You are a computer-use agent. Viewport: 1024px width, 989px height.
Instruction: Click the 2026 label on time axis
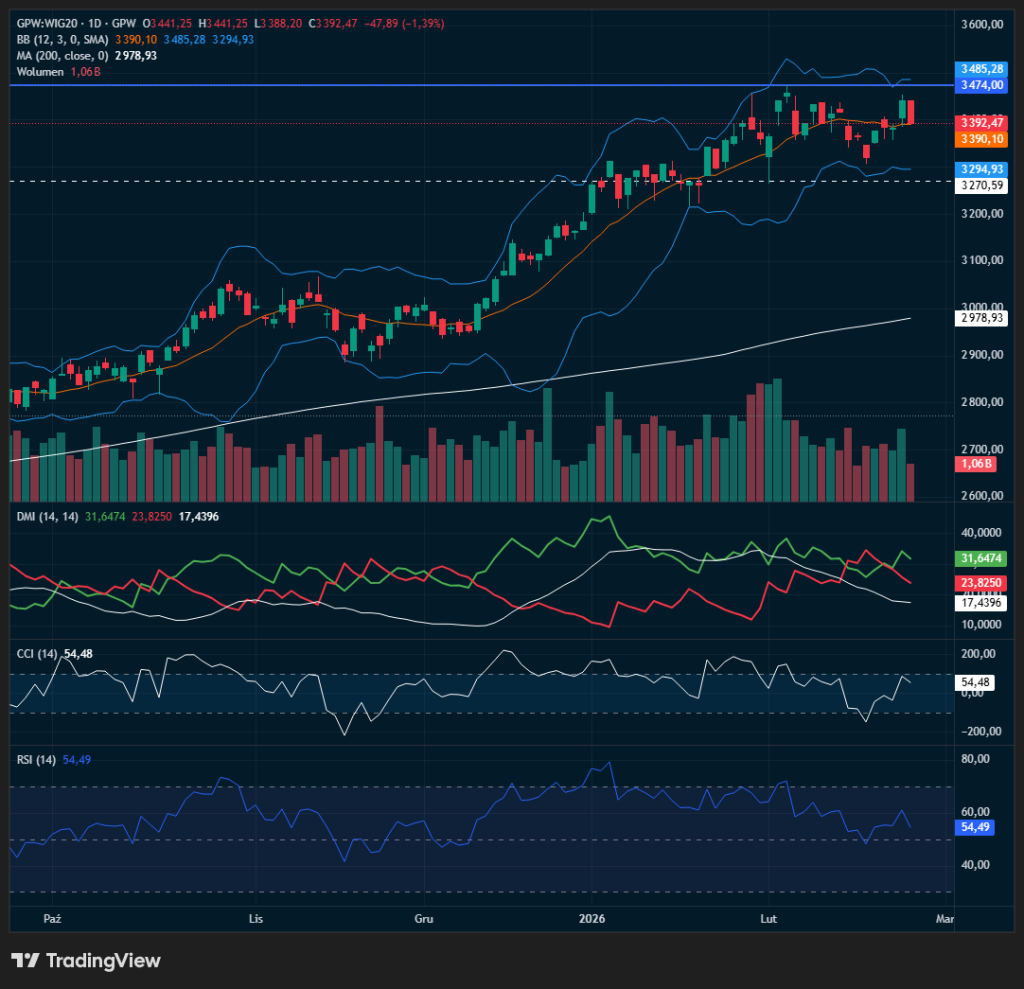[x=593, y=916]
